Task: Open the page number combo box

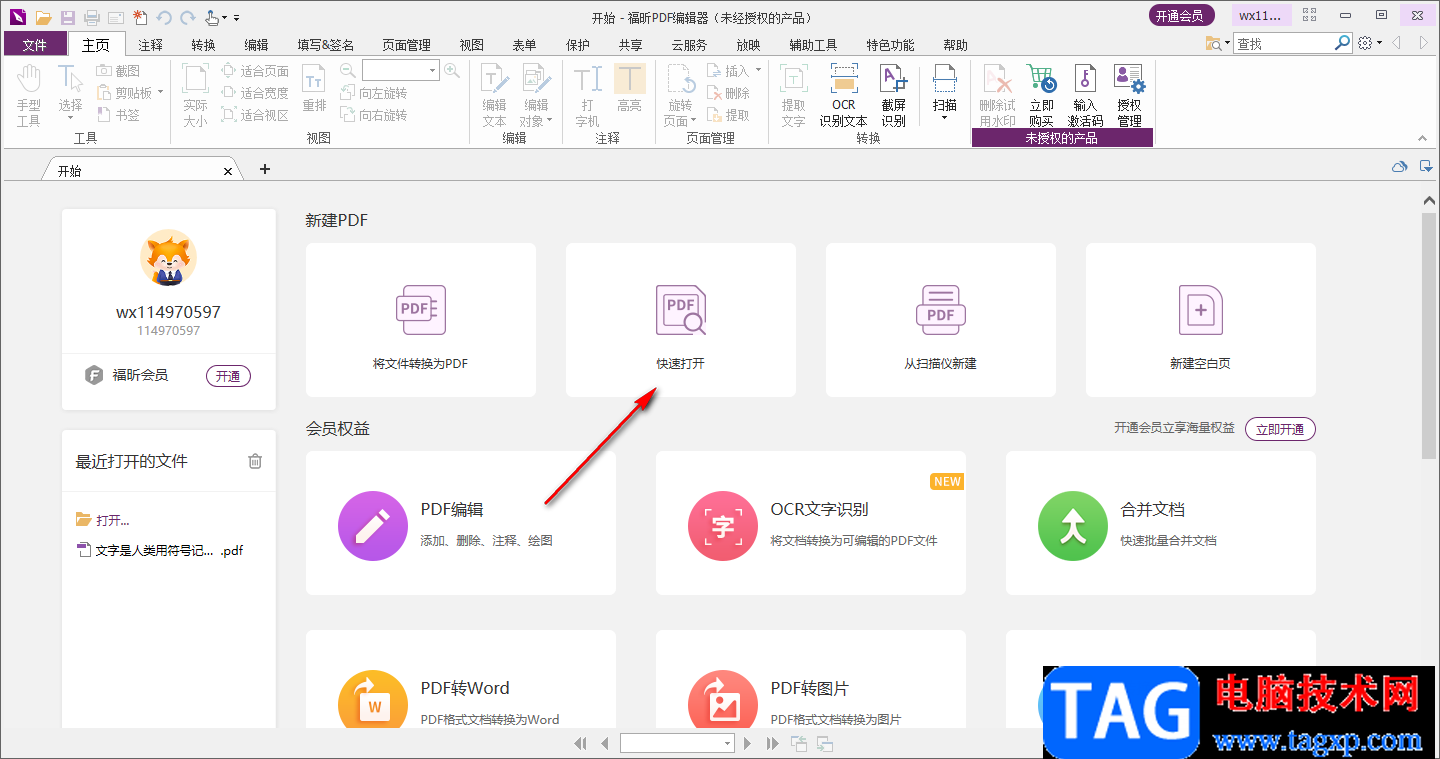Action: pyautogui.click(x=677, y=743)
